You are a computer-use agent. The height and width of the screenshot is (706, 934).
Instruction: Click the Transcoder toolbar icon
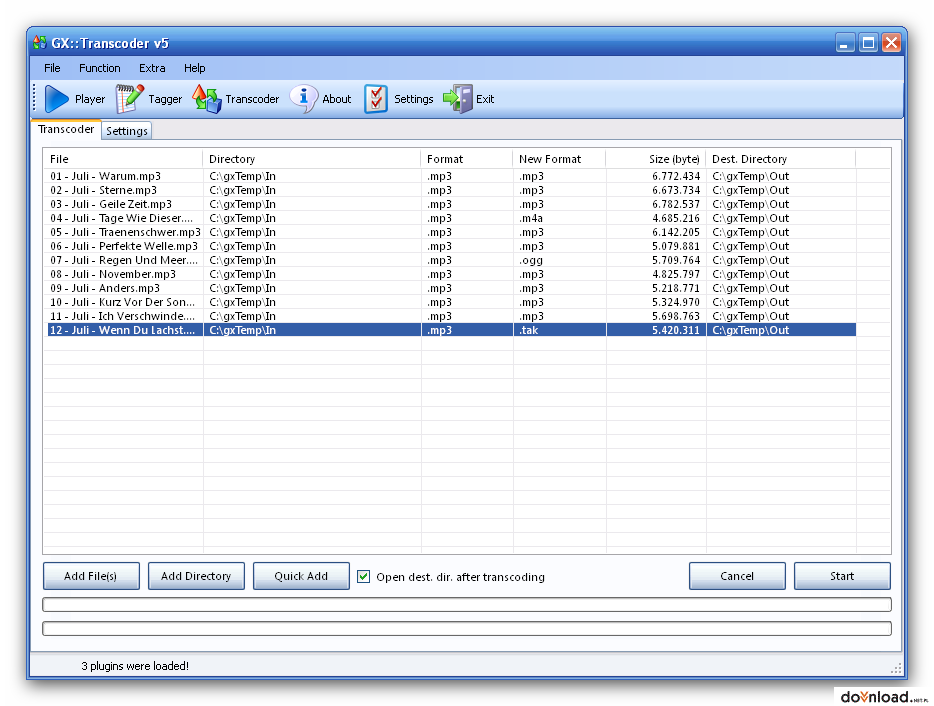(x=207, y=99)
